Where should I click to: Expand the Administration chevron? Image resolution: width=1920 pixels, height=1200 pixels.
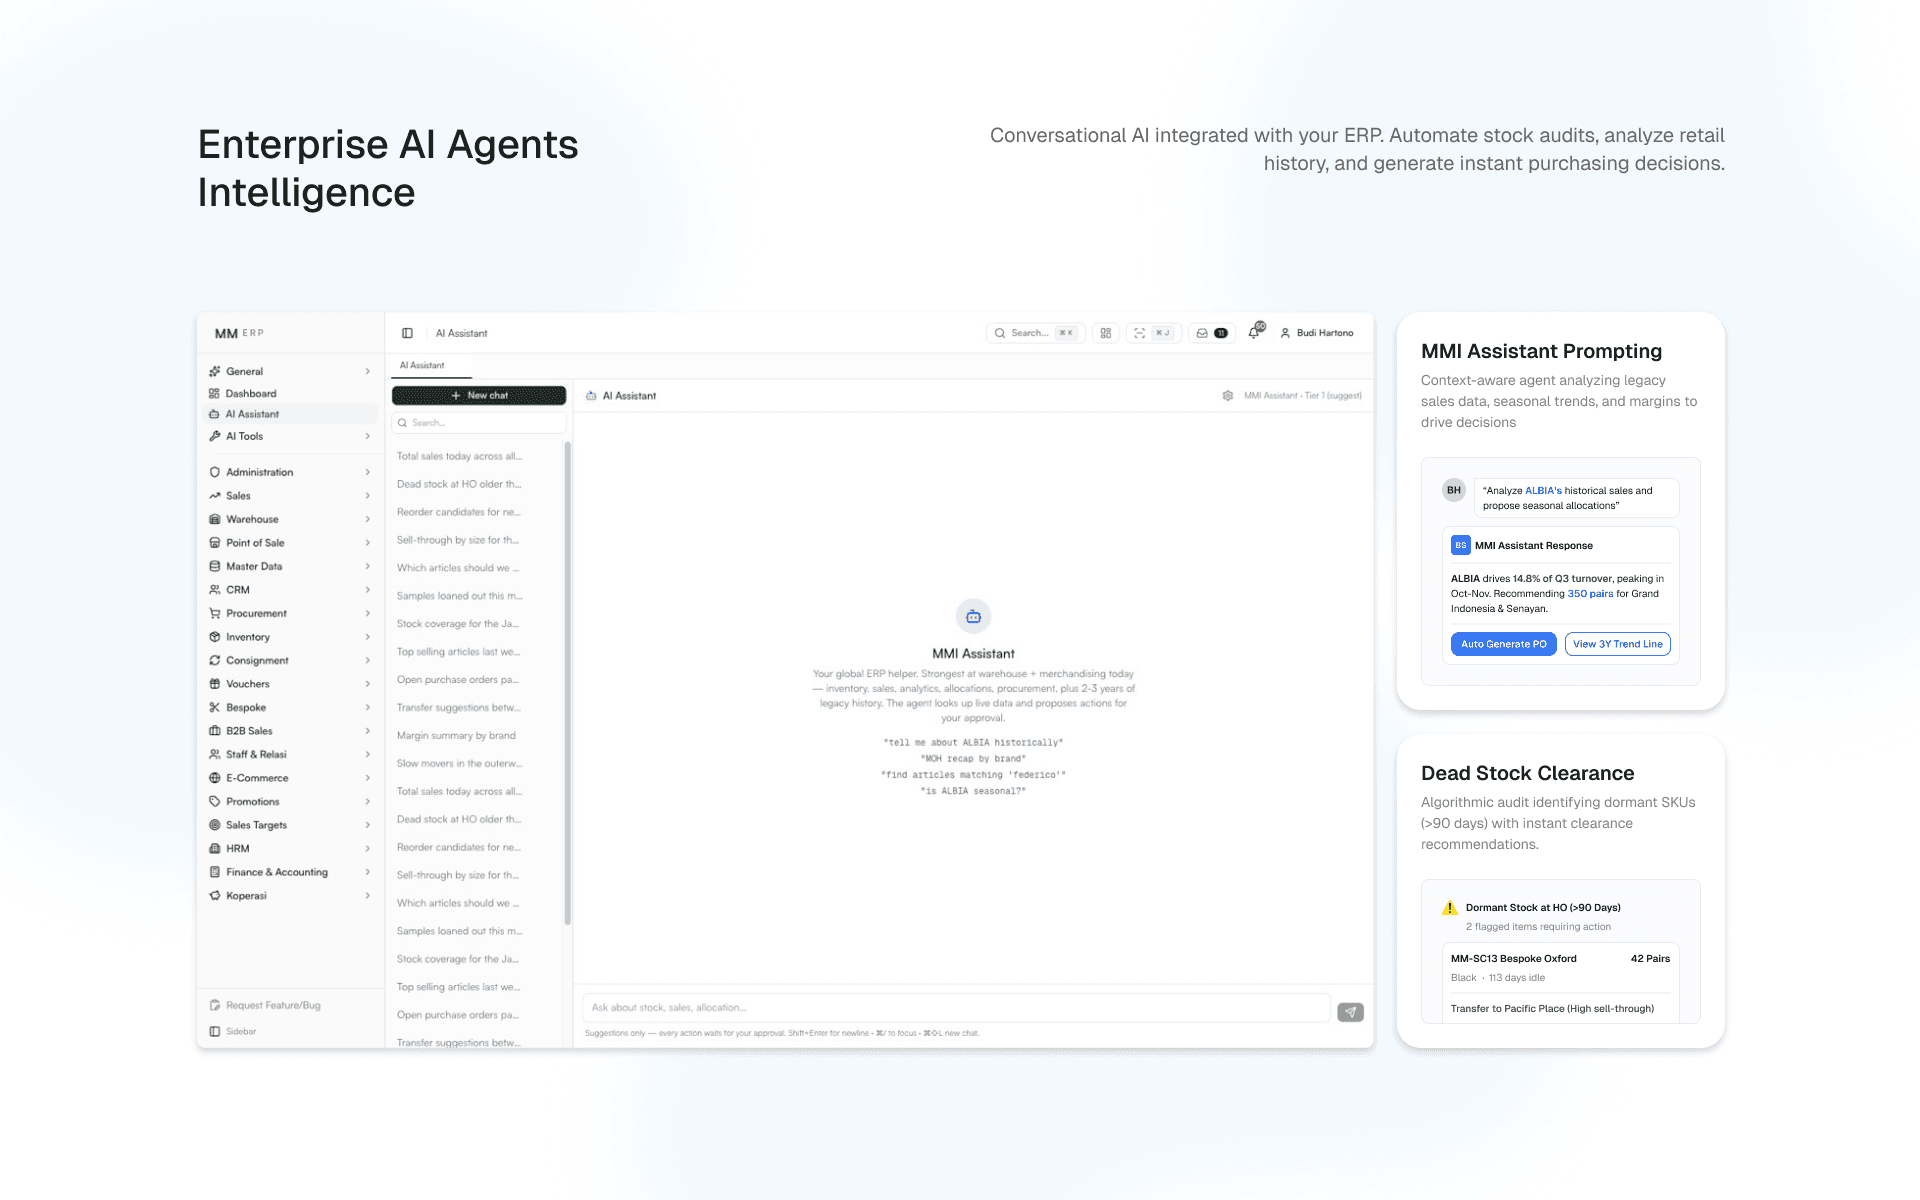[368, 472]
